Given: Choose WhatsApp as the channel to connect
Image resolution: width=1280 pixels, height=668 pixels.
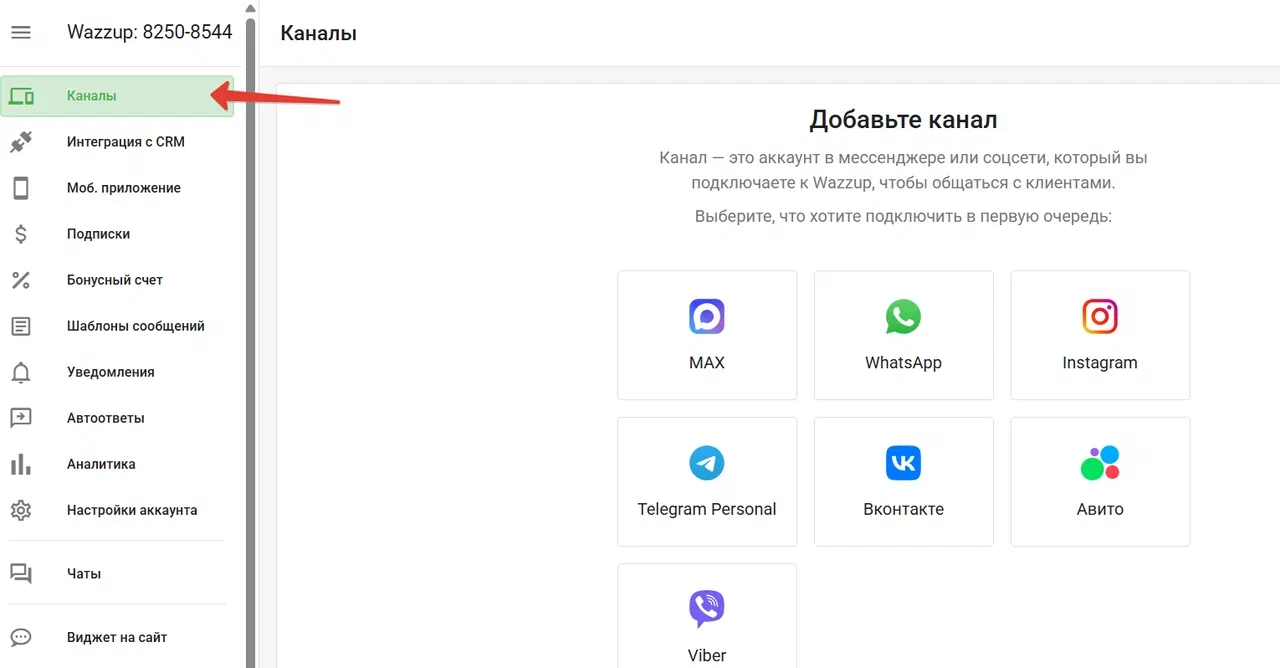Looking at the screenshot, I should pyautogui.click(x=903, y=335).
